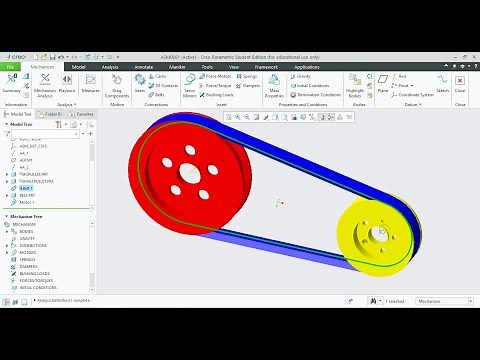Open the File menu

[x=10, y=67]
